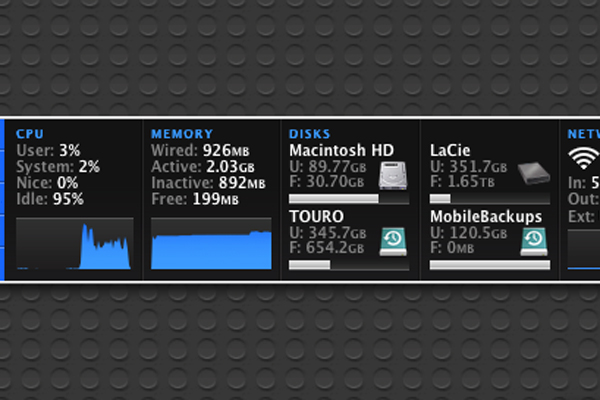Click the MobileBackups Time Machine icon
This screenshot has height=400, width=600.
534,242
